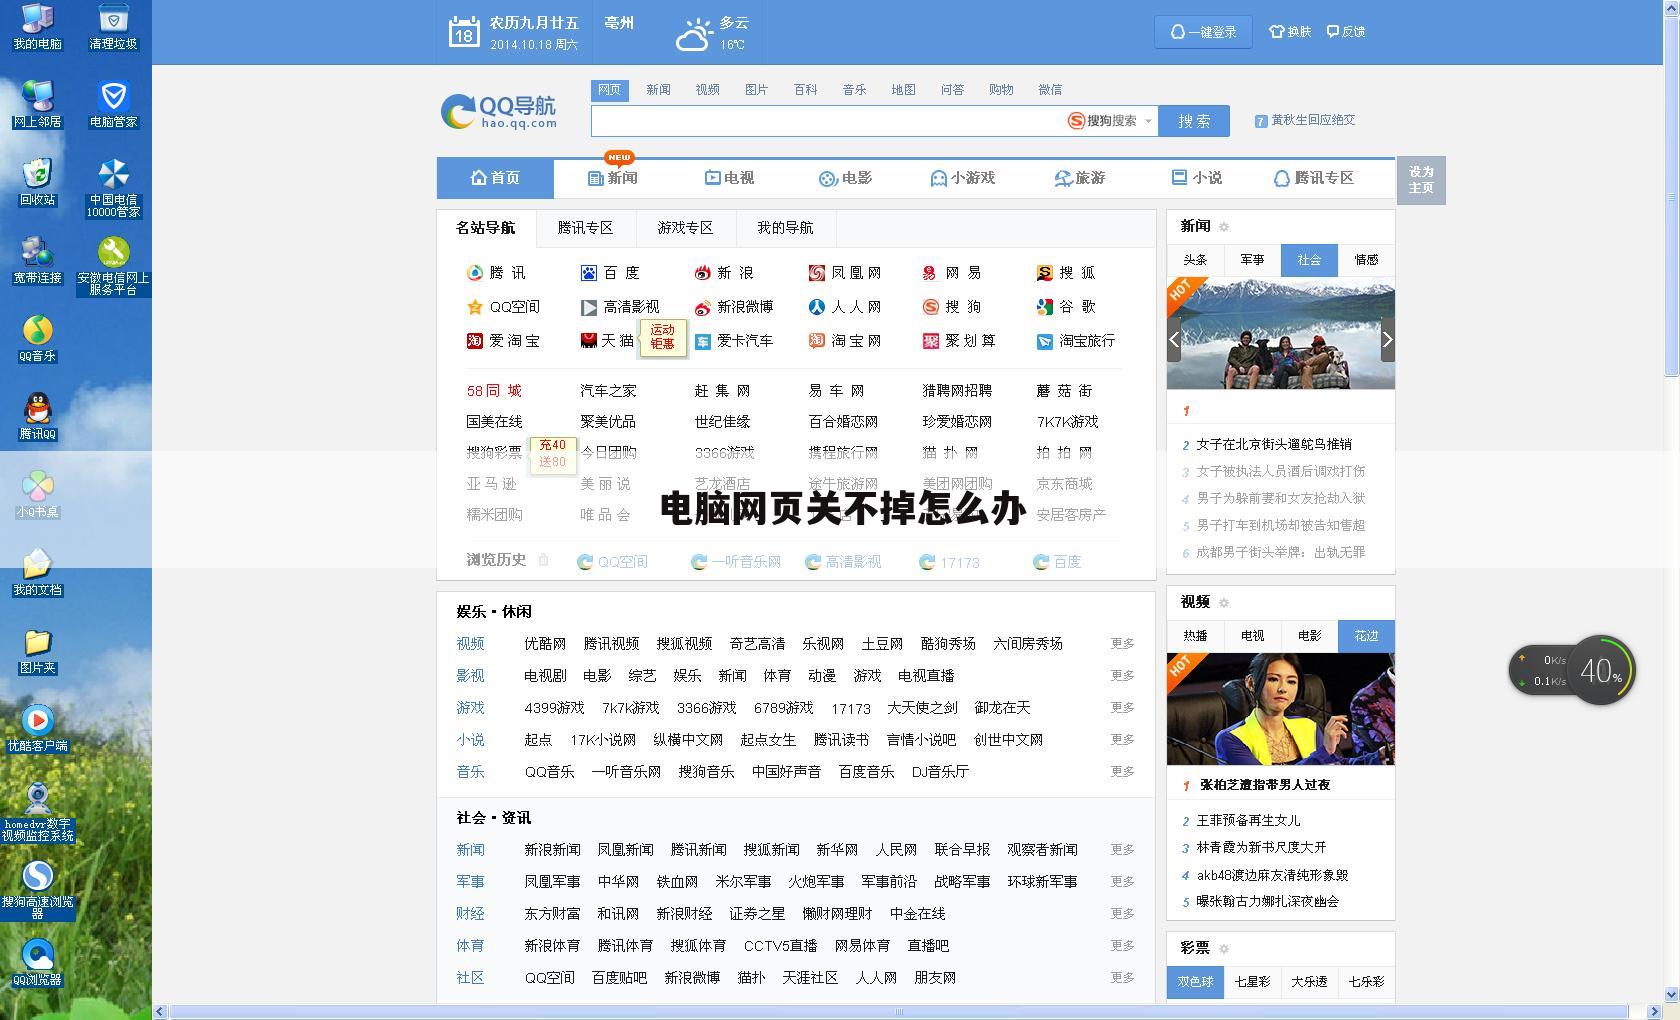Open 新浪微博 site link
This screenshot has width=1680, height=1020.
coord(734,307)
